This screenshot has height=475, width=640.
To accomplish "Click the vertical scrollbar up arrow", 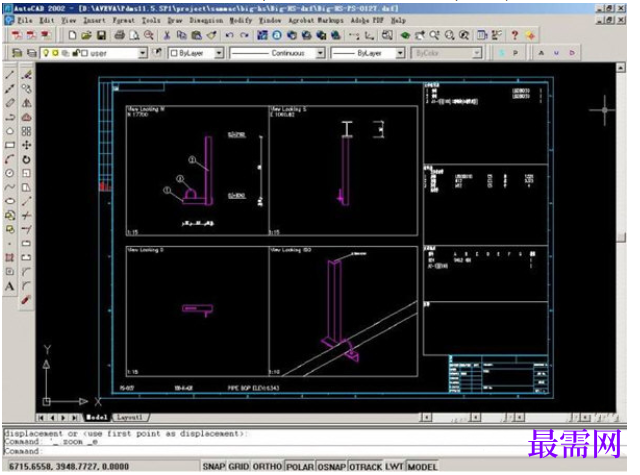I will (x=621, y=67).
